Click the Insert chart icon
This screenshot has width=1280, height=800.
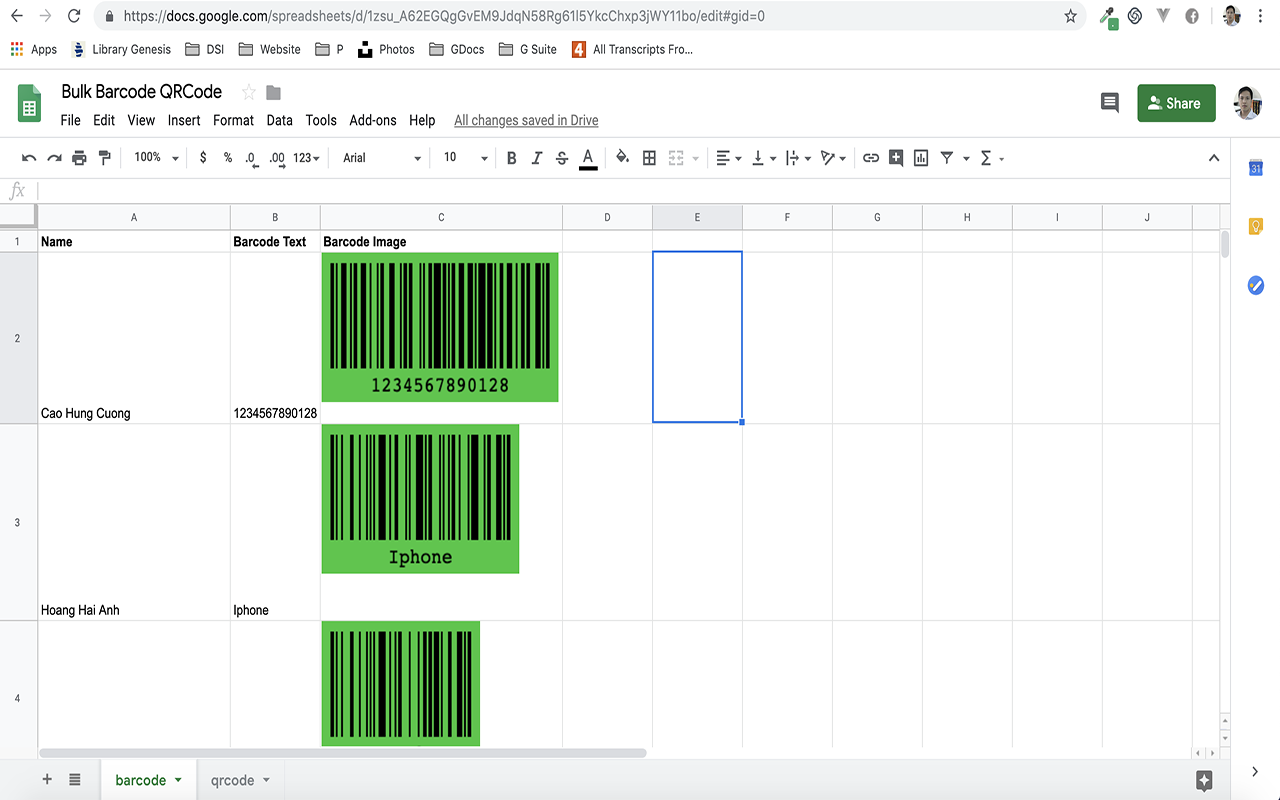click(921, 158)
